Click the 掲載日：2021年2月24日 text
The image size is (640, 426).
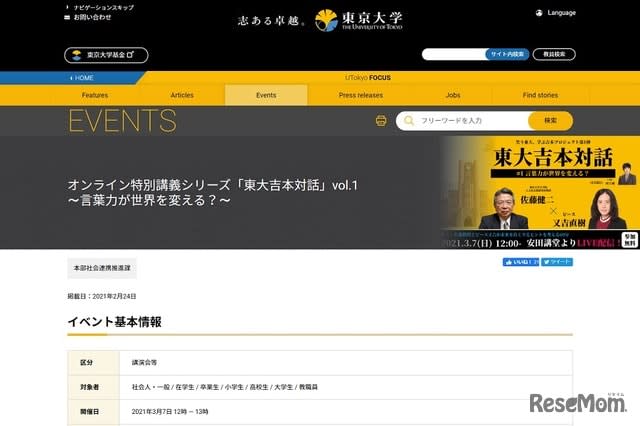click(102, 296)
